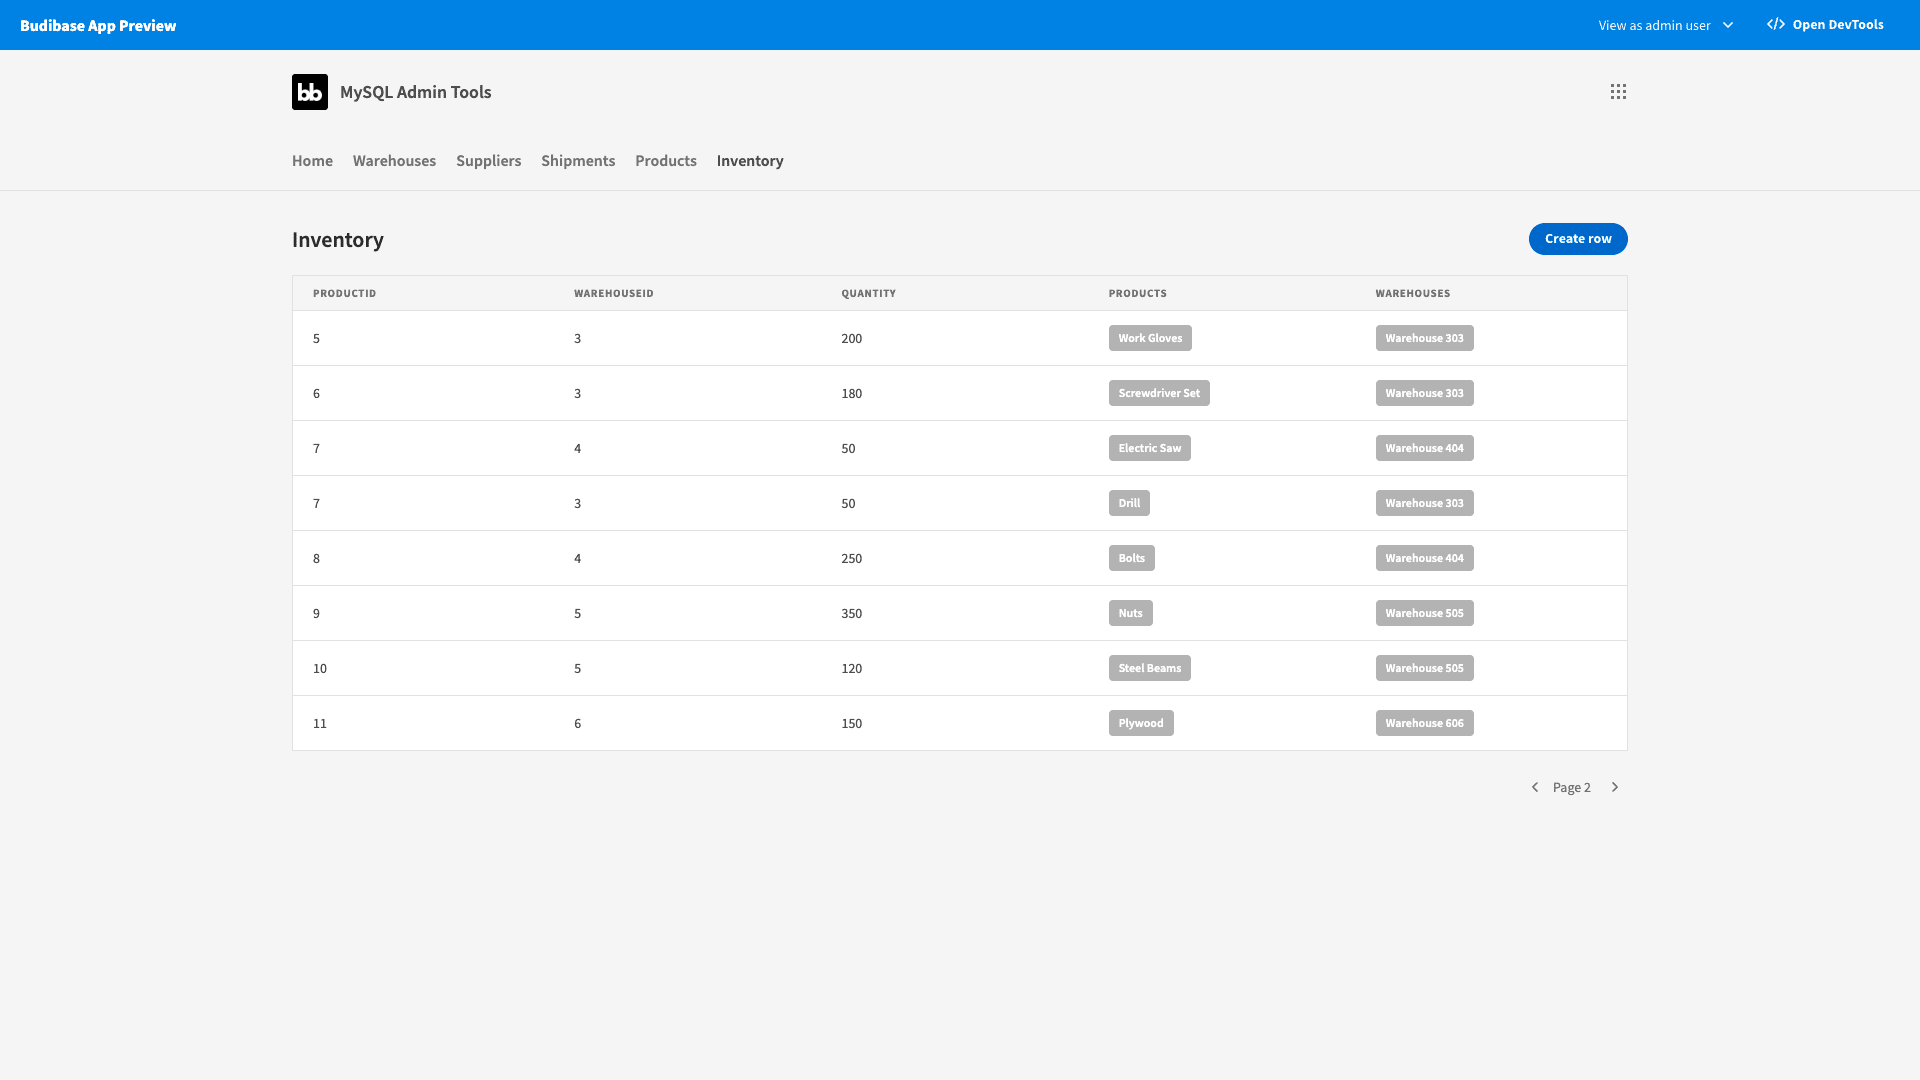Click the PRODUCTS column header

[1138, 294]
